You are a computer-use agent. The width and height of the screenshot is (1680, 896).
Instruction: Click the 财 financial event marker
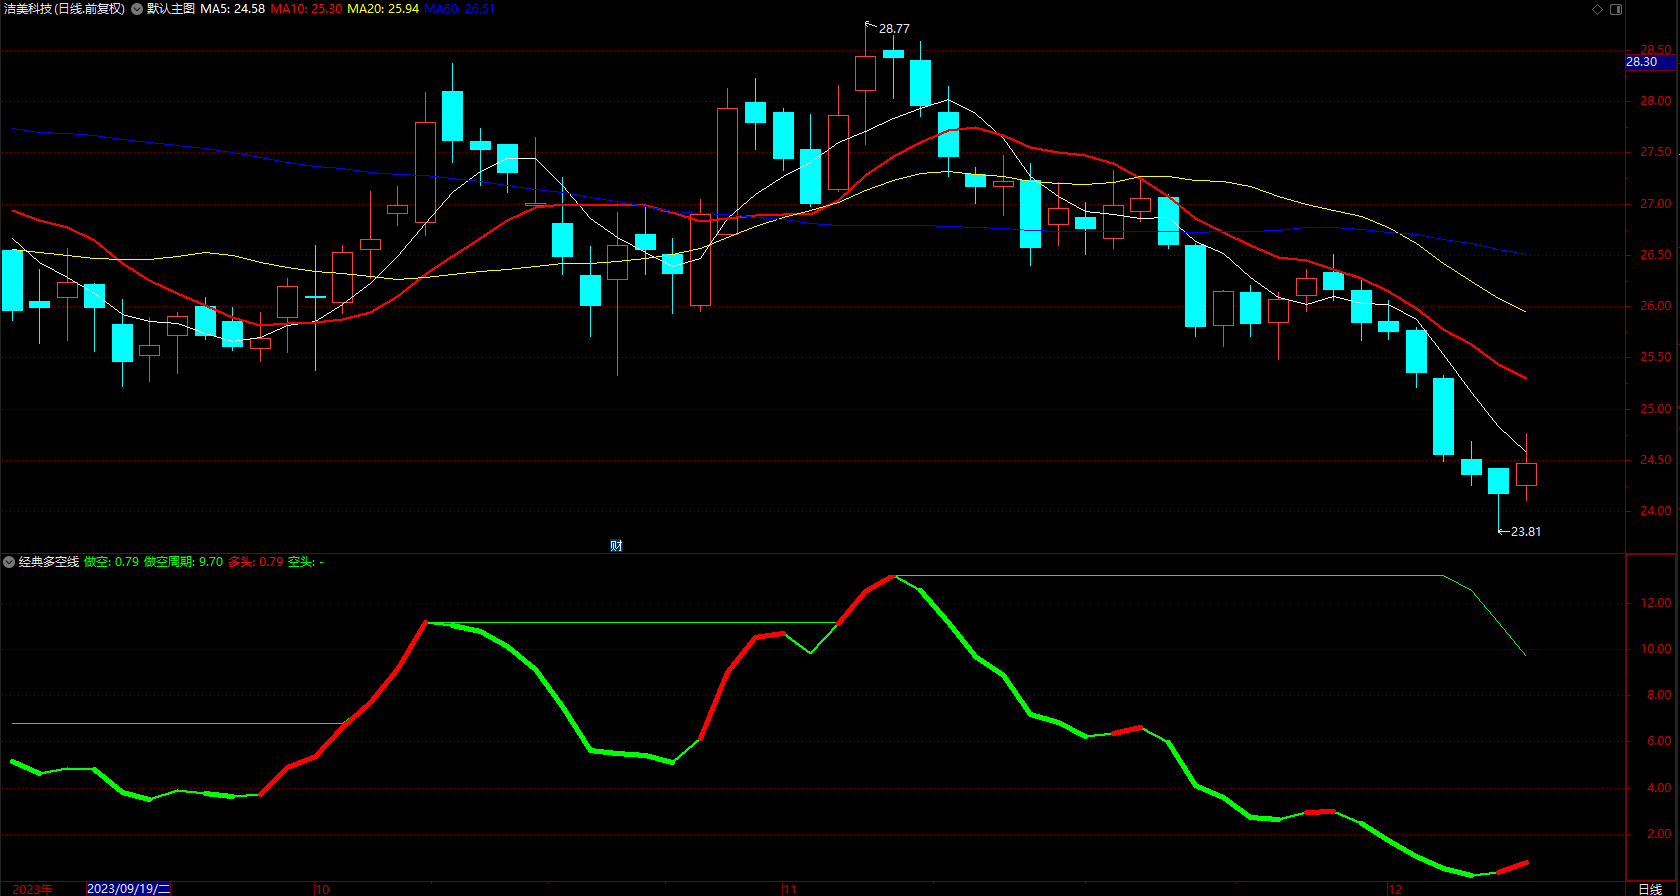pos(616,545)
